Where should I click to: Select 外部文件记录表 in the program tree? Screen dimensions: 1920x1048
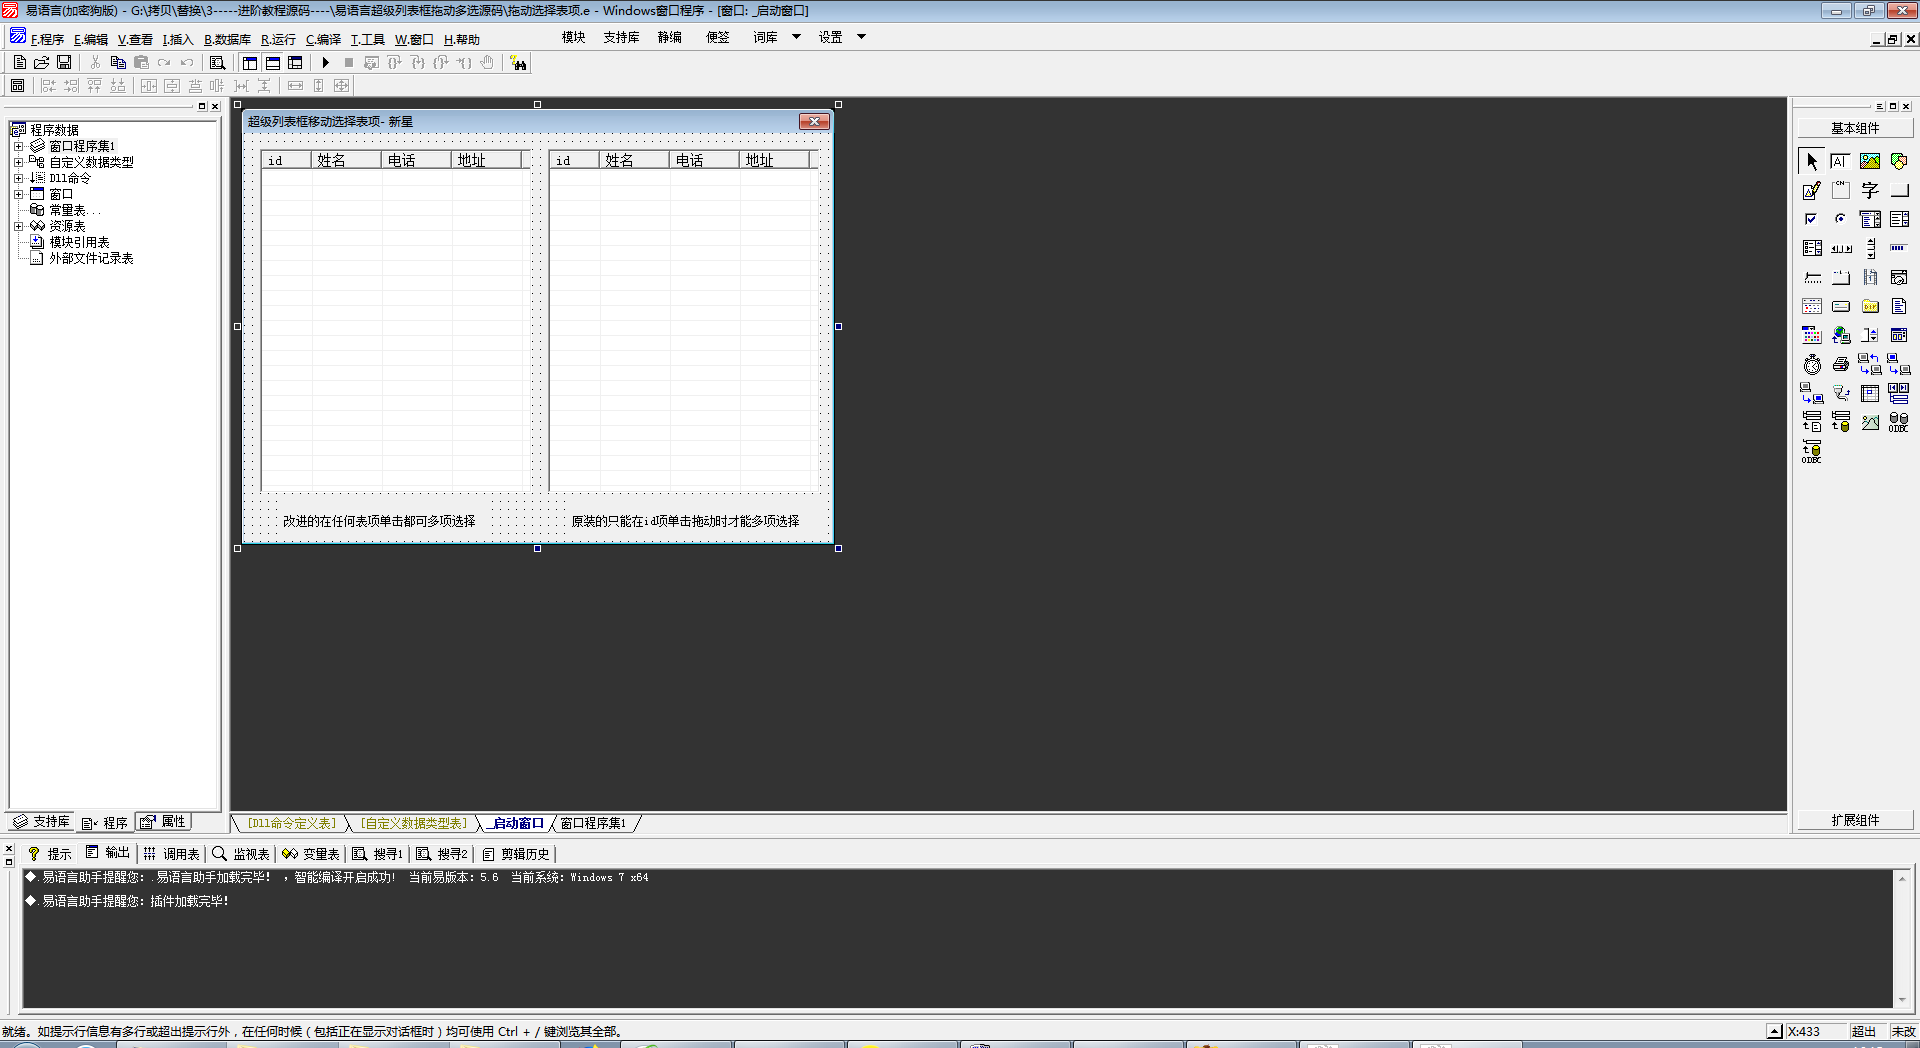tap(91, 258)
